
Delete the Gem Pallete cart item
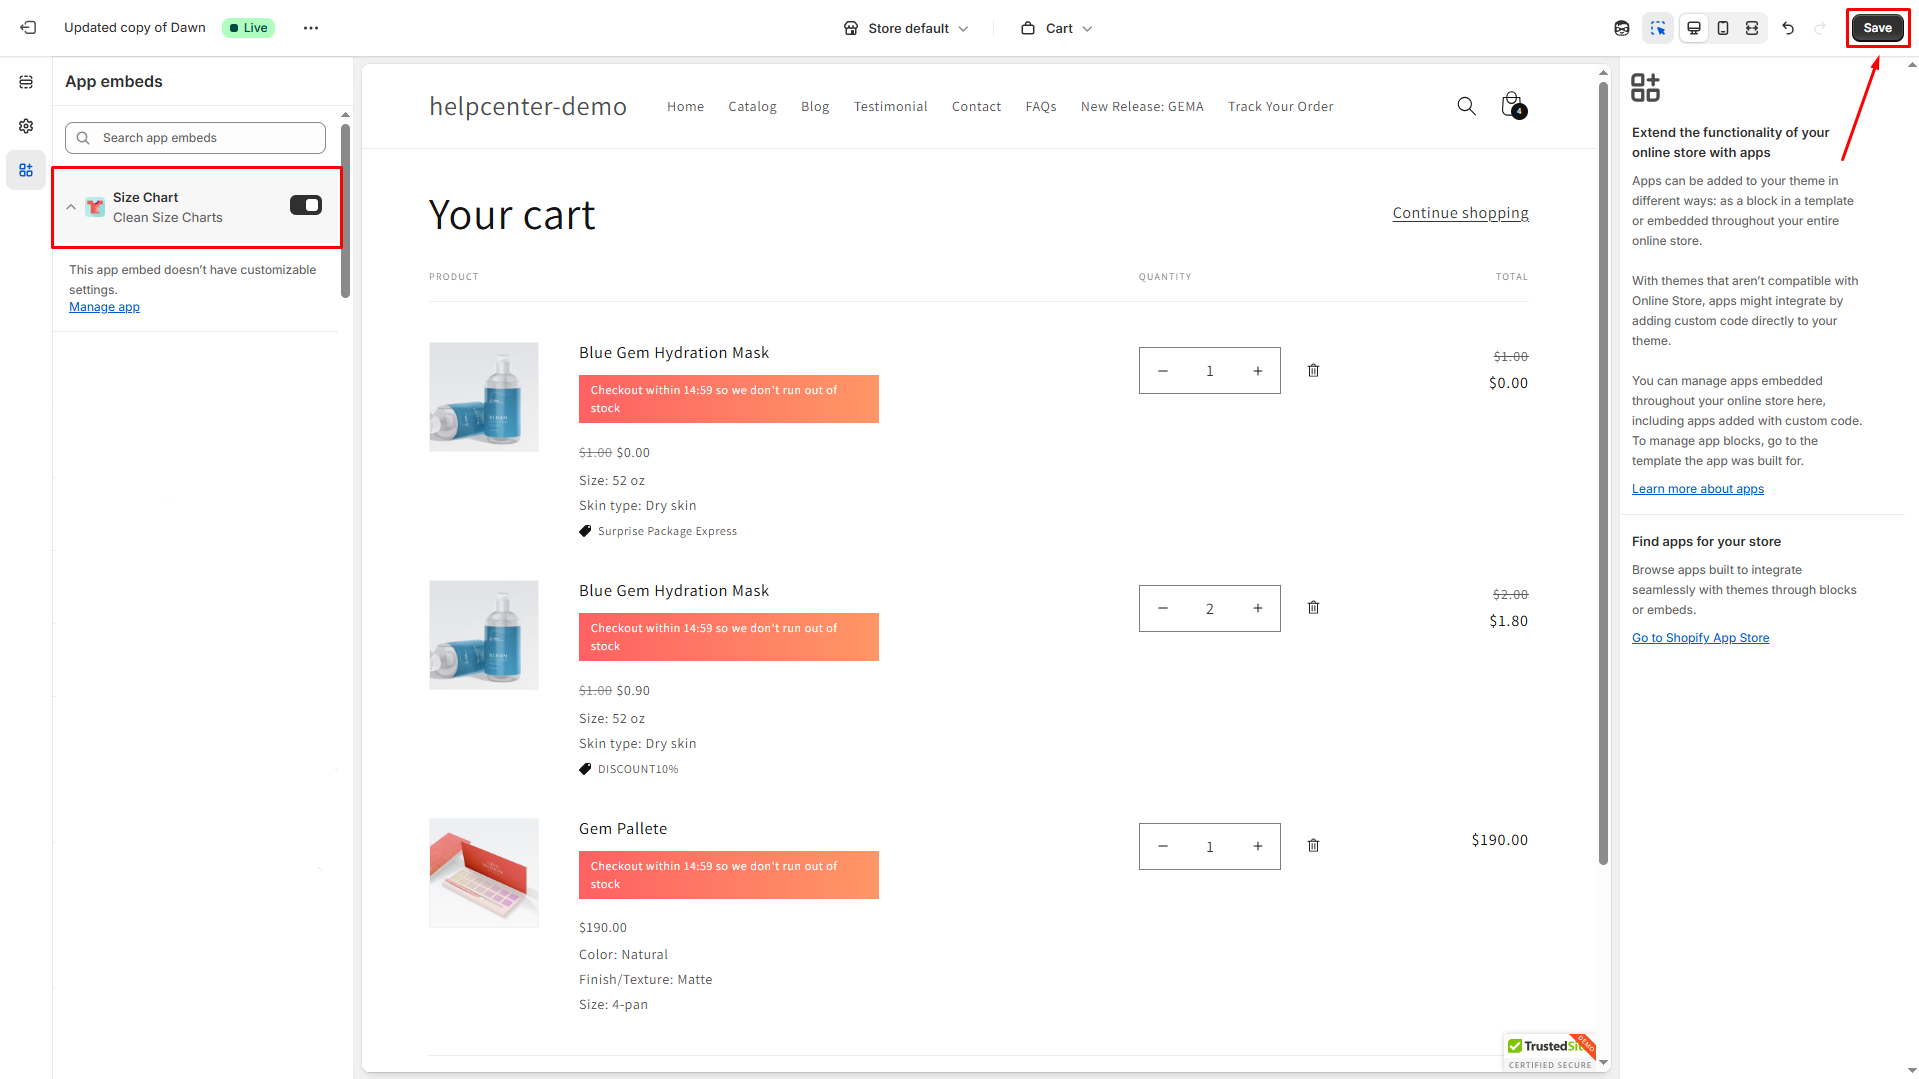1313,846
